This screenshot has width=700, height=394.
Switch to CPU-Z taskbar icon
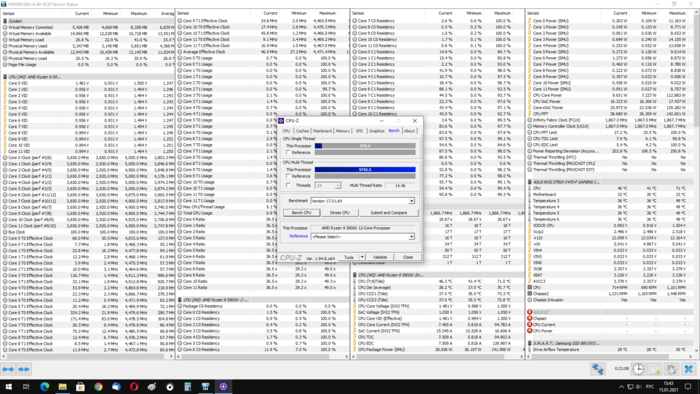click(223, 386)
